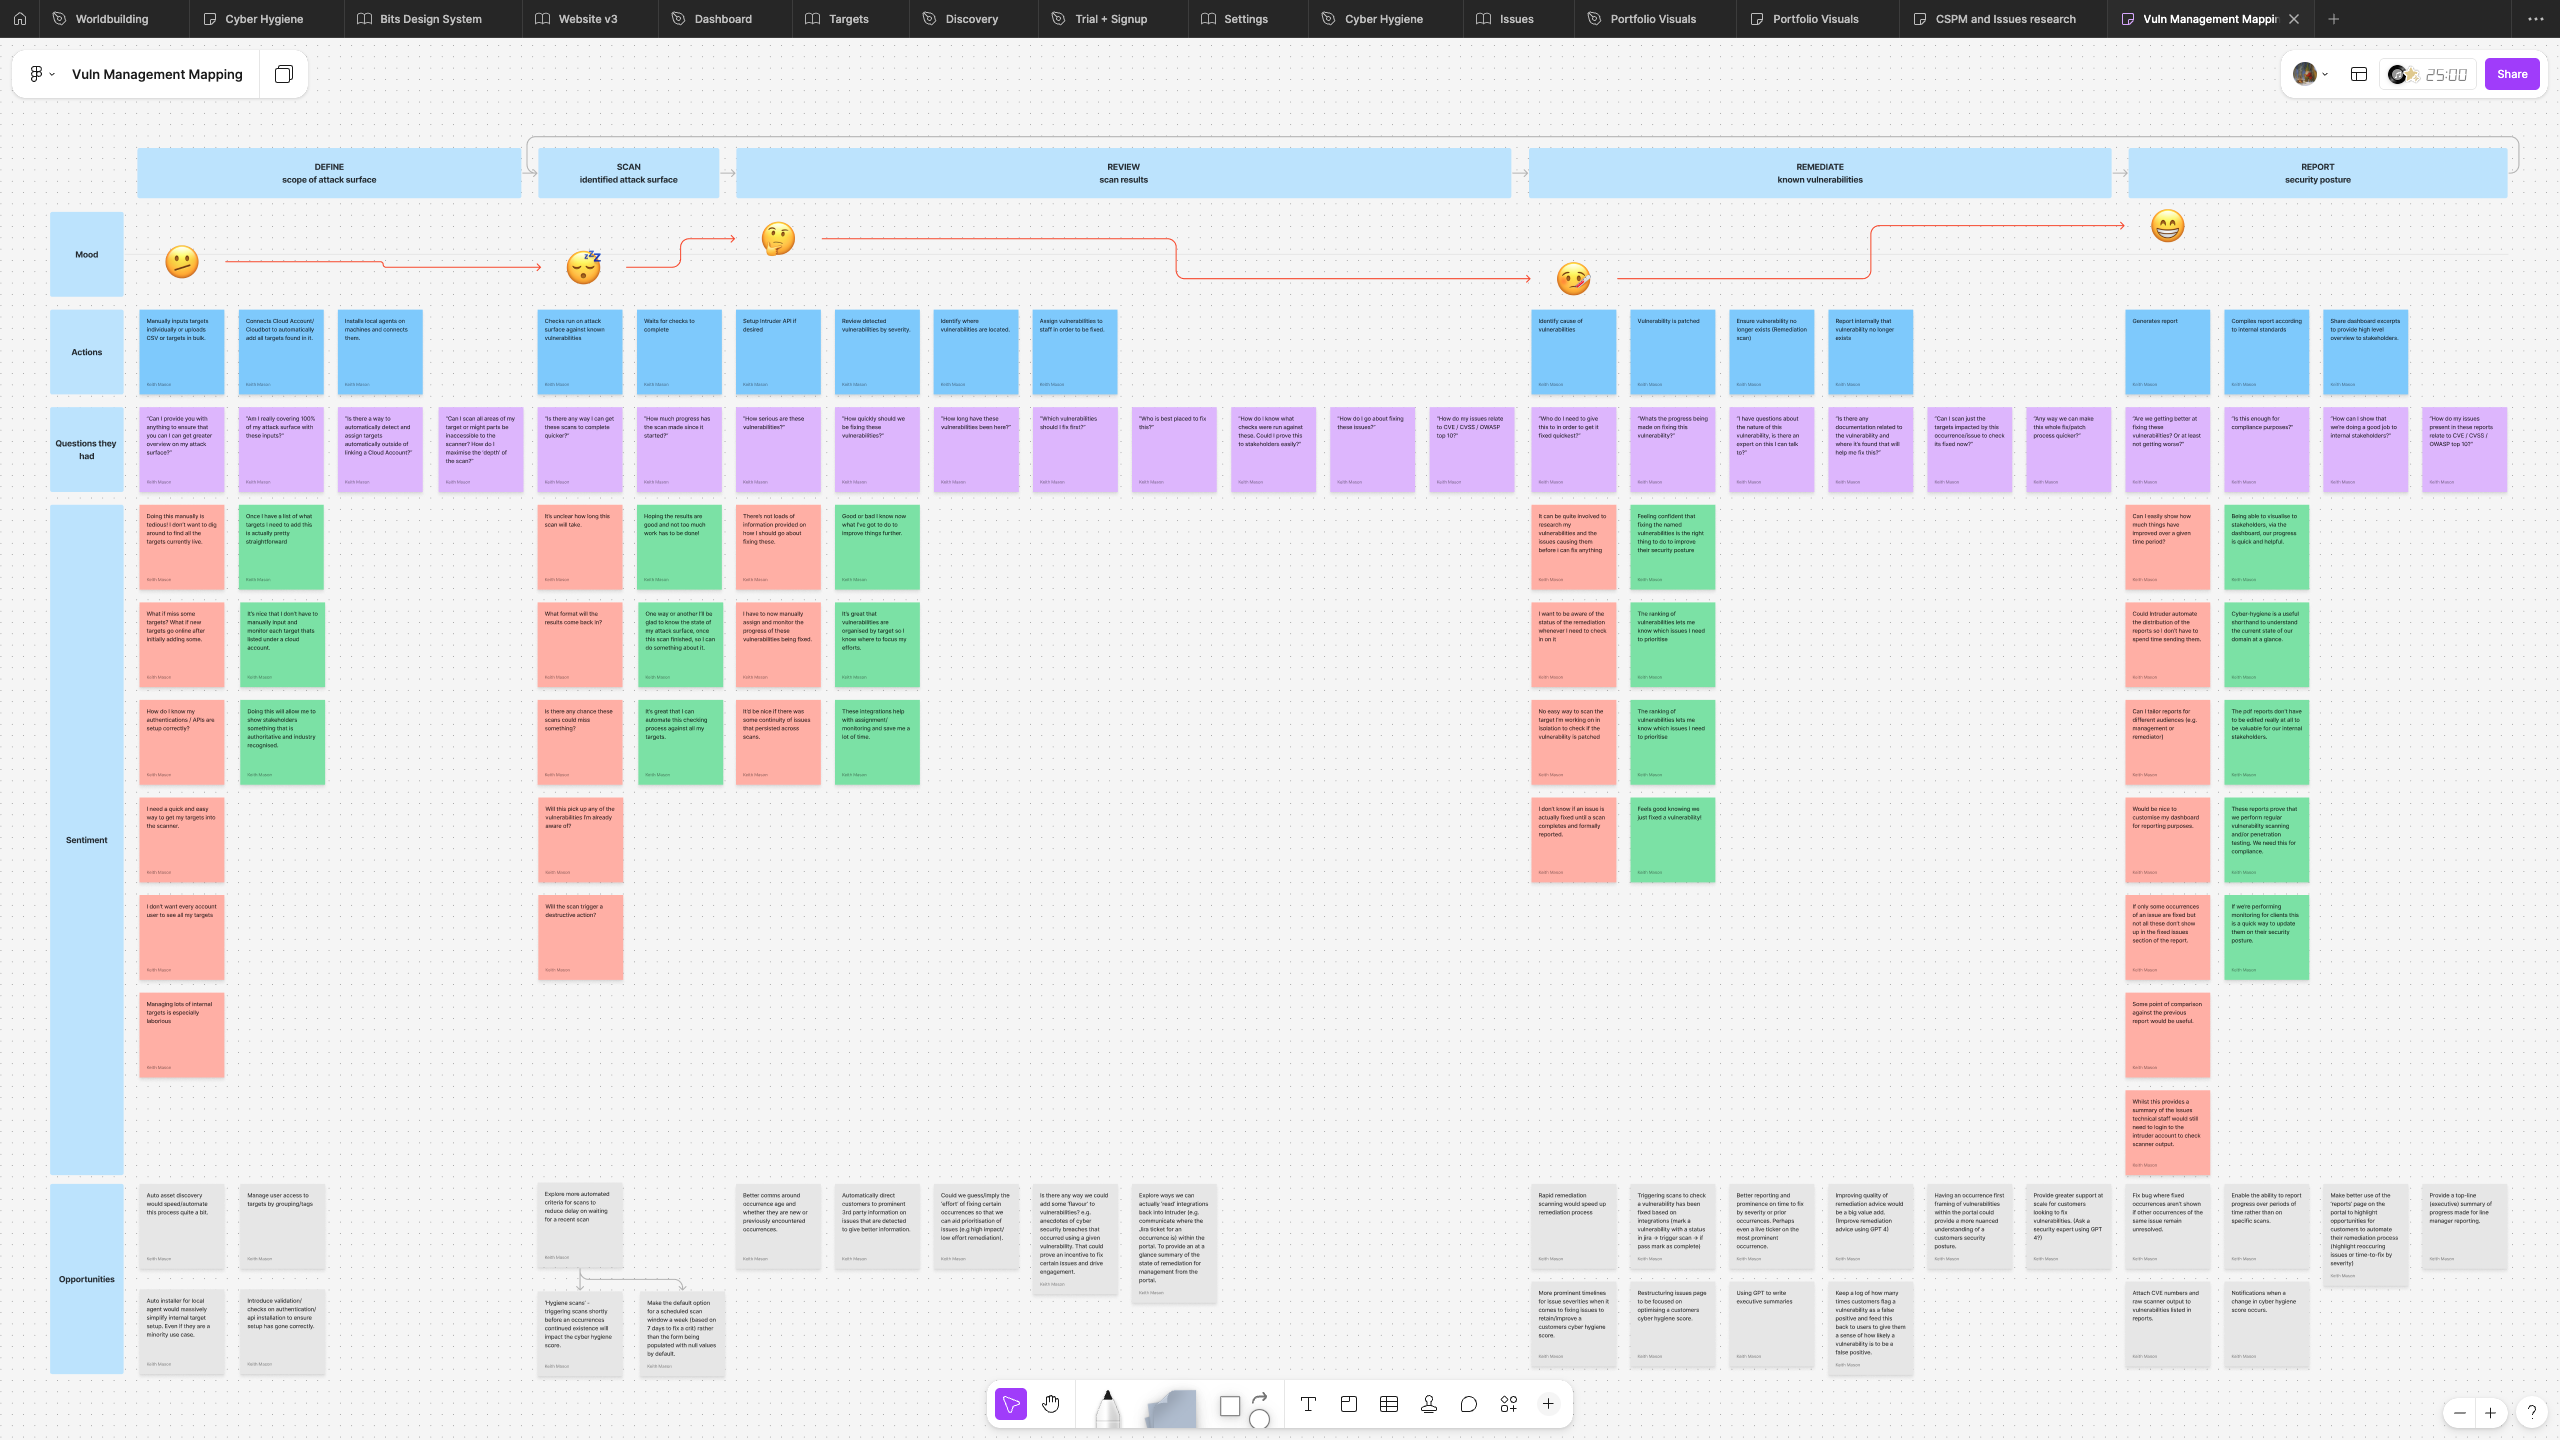The image size is (2560, 1440).
Task: Open widgets and plugins menu
Action: coord(1509,1404)
